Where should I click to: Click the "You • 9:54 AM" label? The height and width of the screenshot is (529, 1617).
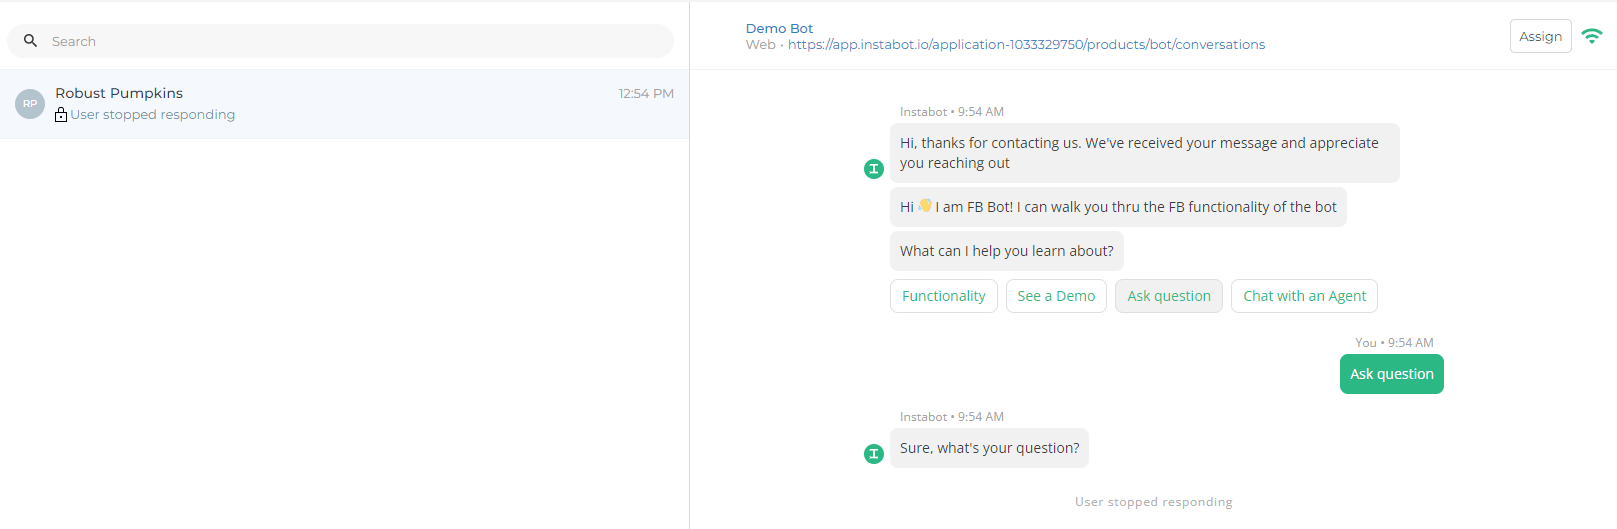(1394, 343)
